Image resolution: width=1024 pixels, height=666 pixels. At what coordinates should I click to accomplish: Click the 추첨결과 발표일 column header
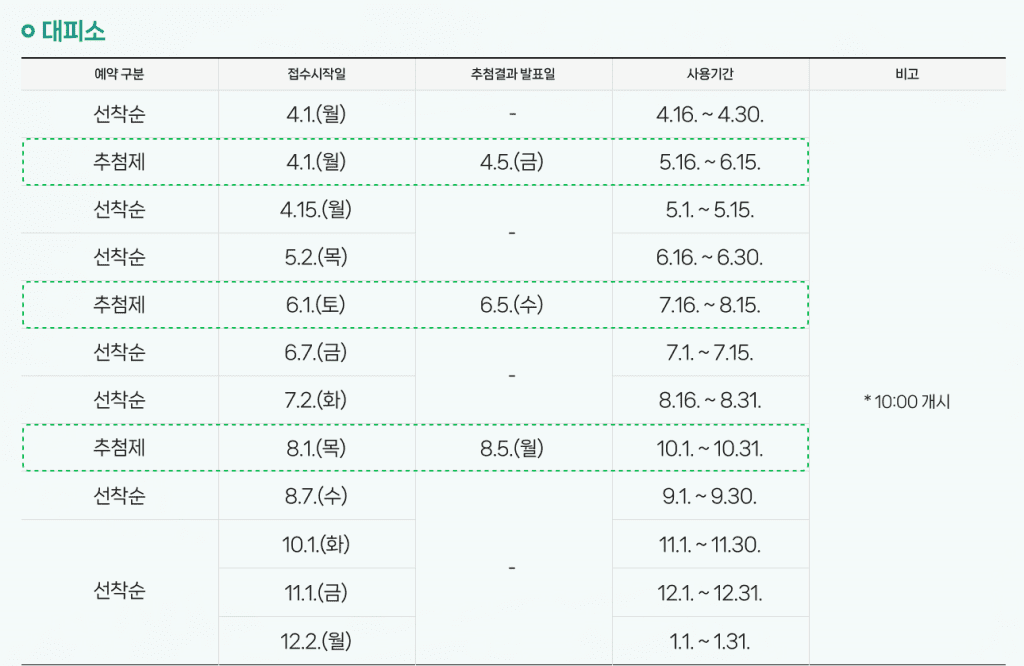pyautogui.click(x=512, y=74)
